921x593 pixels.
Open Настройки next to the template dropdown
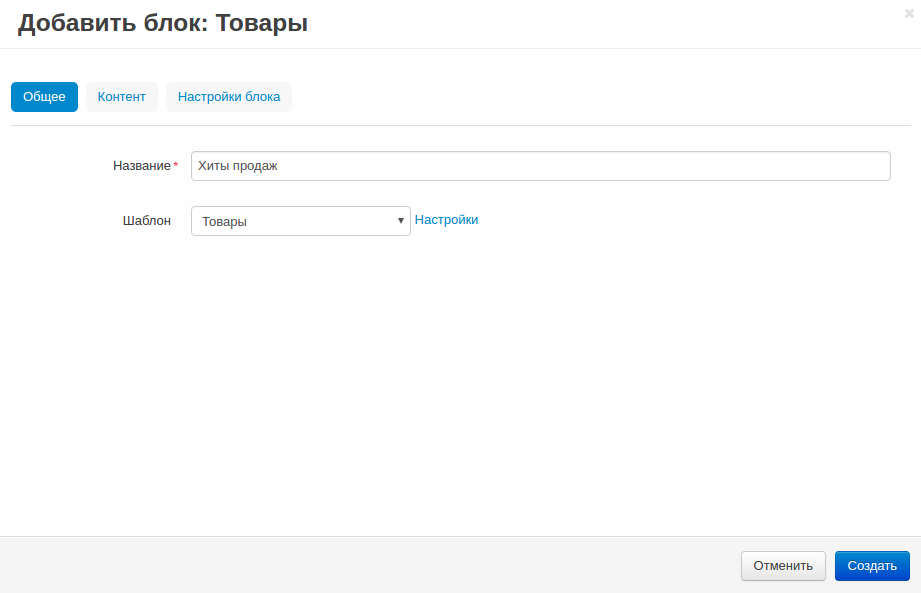[x=446, y=219]
